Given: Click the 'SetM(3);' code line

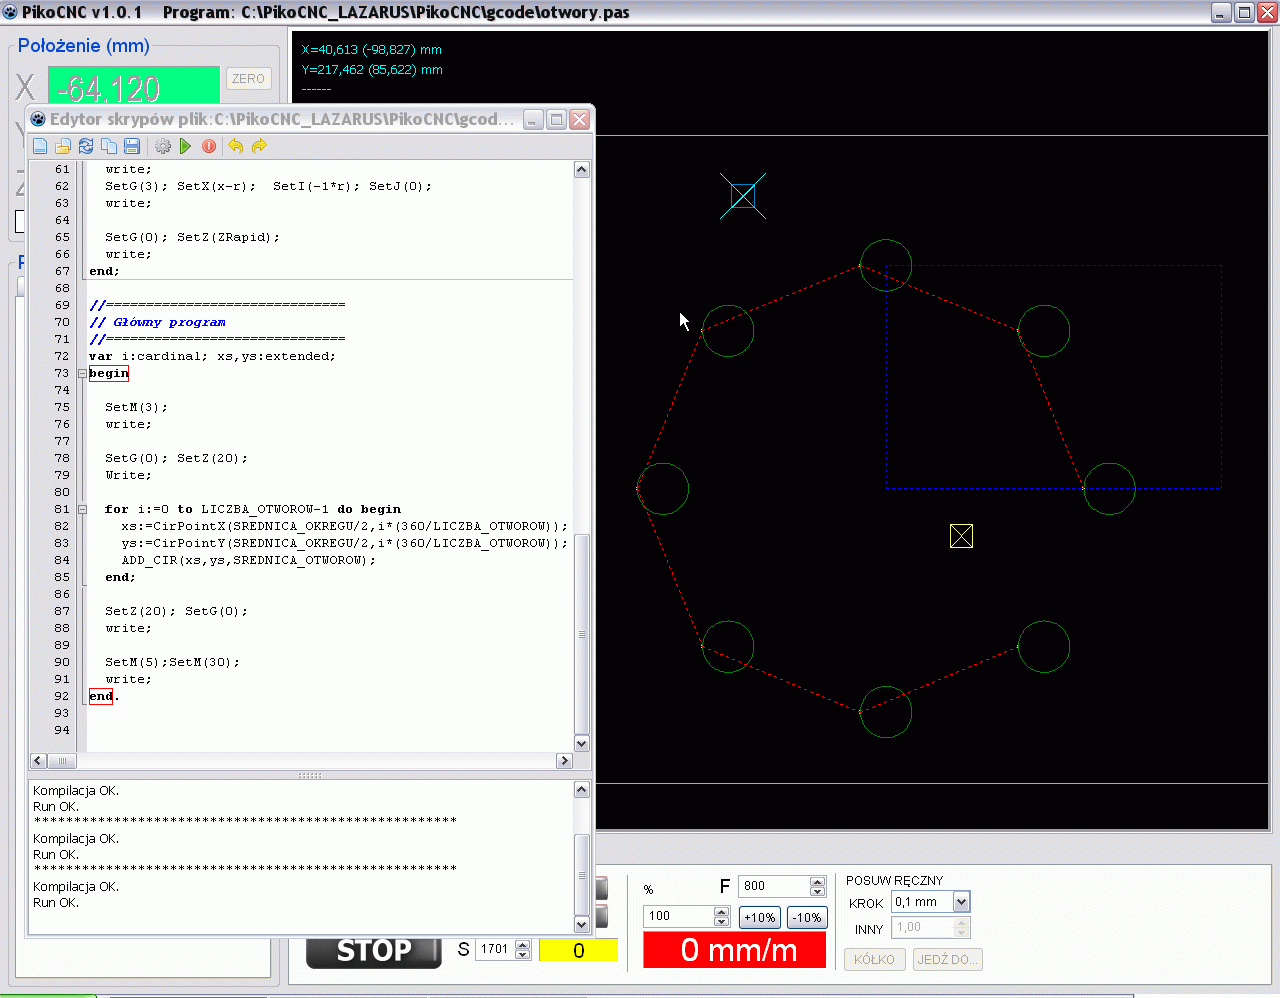Looking at the screenshot, I should (x=137, y=408).
